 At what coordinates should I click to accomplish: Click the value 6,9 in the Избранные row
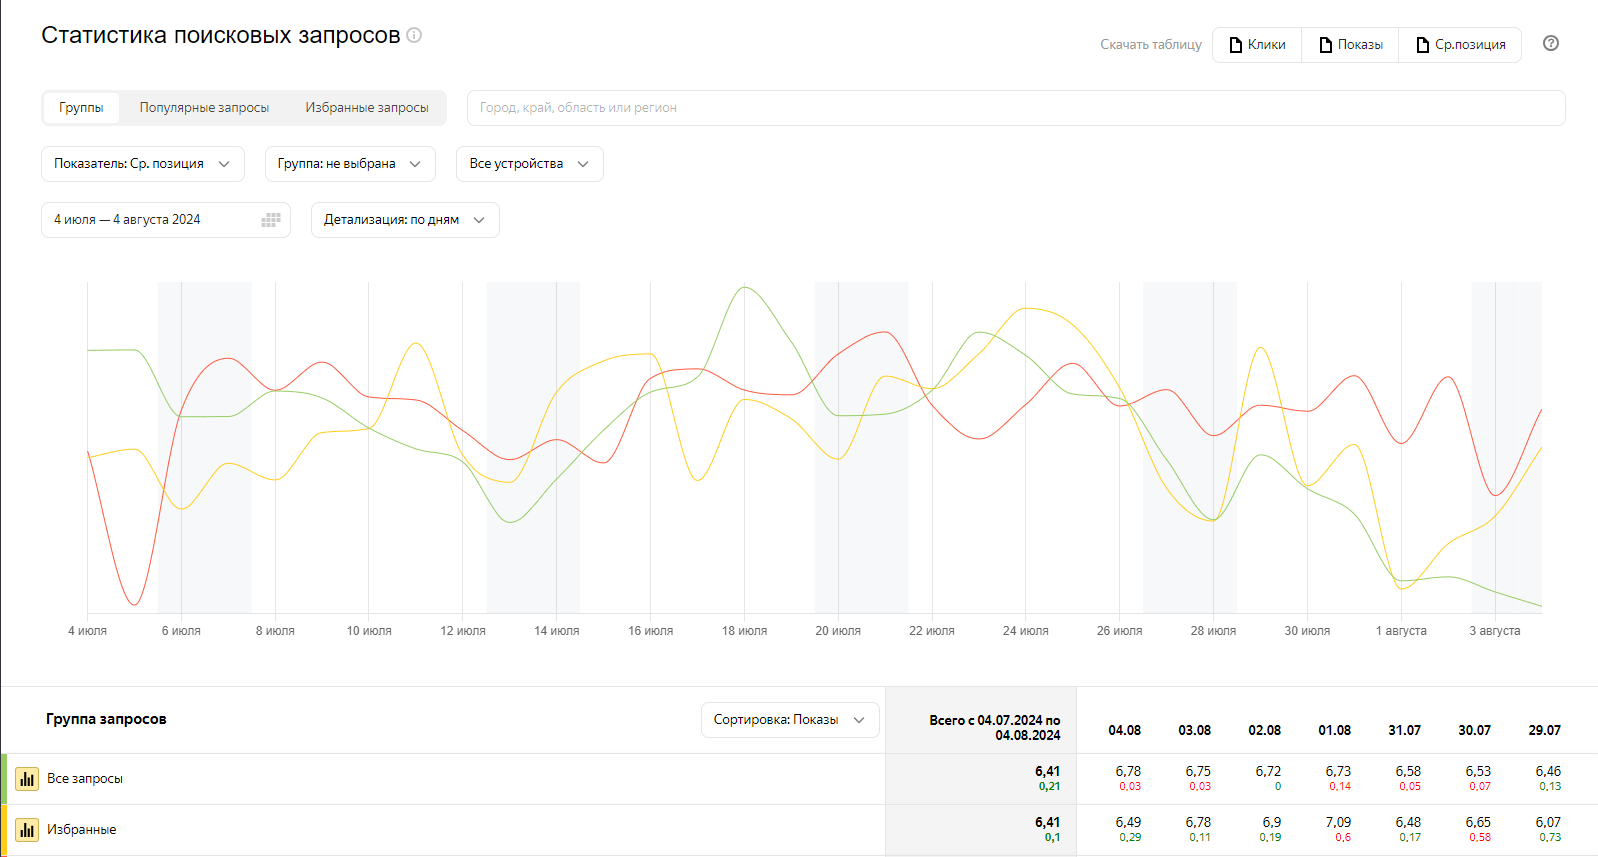(1272, 823)
